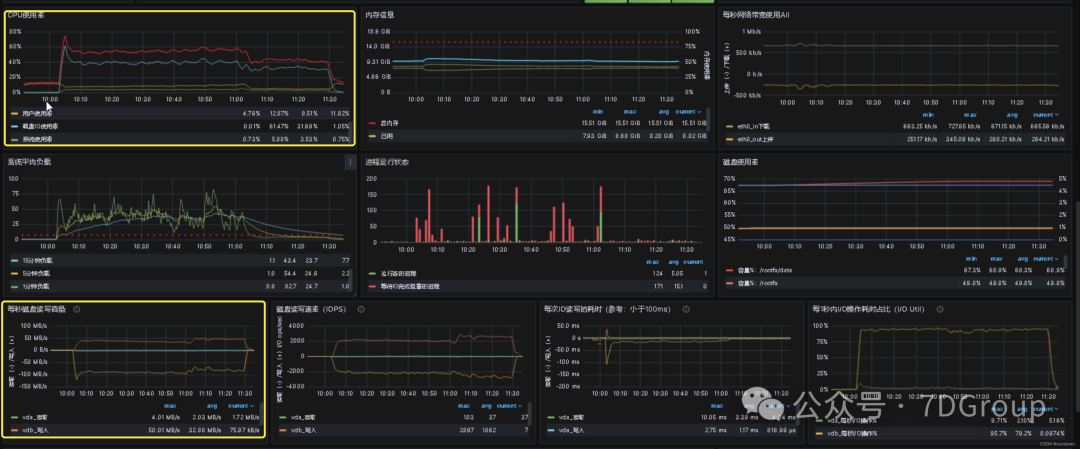Toggle the 已用 memory series

point(386,136)
